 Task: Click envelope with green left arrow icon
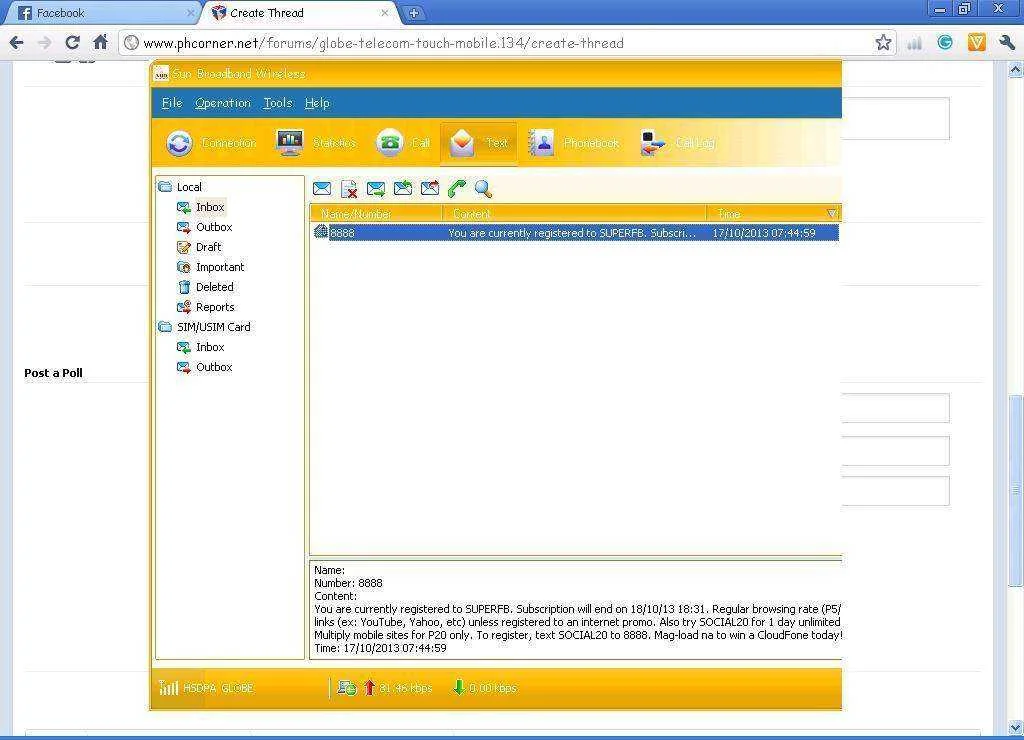tap(403, 188)
